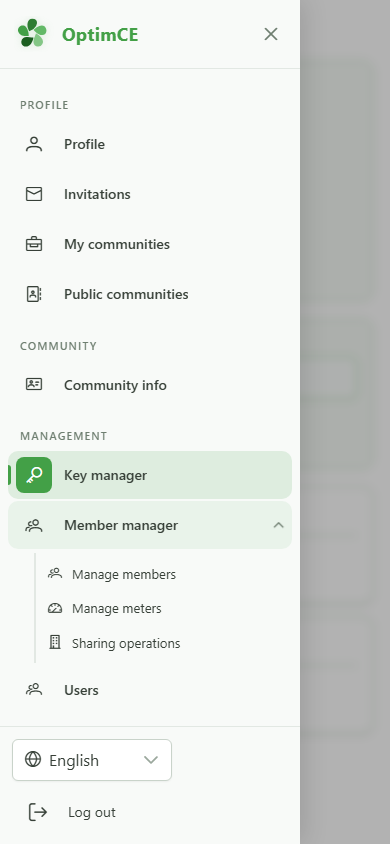This screenshot has width=390, height=844.
Task: Open Community info
Action: 150,385
